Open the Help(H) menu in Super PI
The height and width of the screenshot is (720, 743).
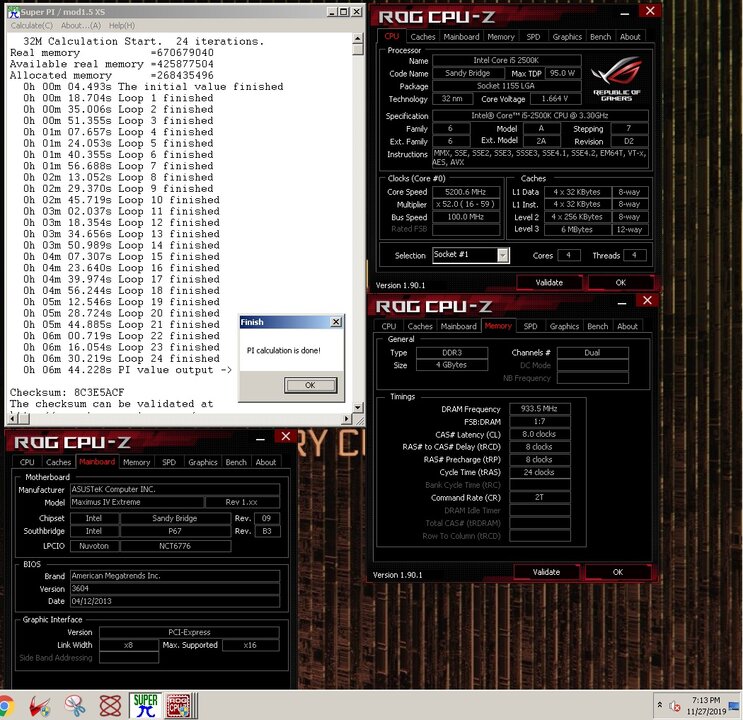click(122, 26)
